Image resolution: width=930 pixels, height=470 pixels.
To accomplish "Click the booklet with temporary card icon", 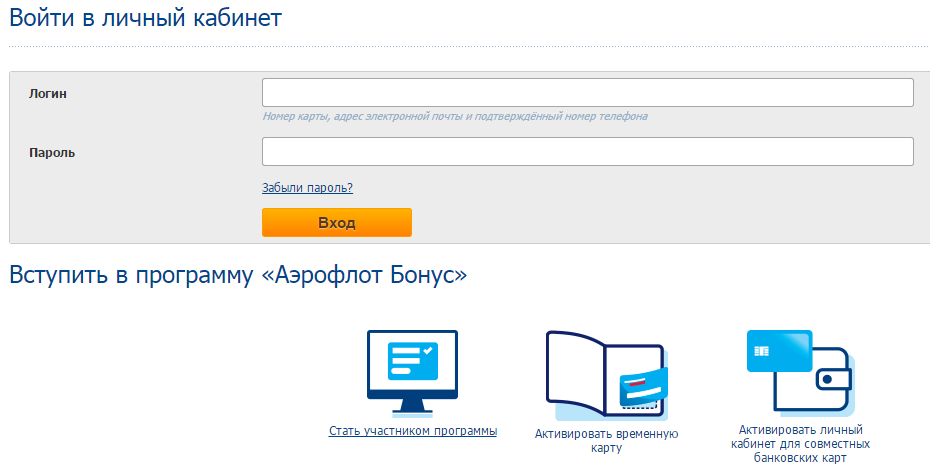I will click(x=607, y=375).
